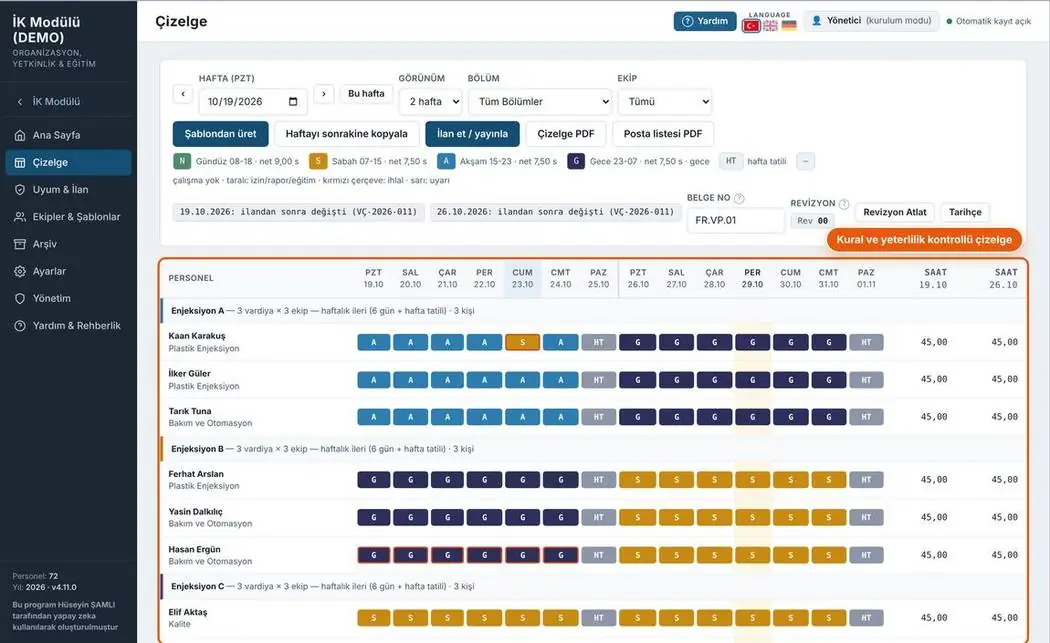The width and height of the screenshot is (1050, 643).
Task: Open Ekipler & Şablonlar people icon
Action: pos(20,217)
